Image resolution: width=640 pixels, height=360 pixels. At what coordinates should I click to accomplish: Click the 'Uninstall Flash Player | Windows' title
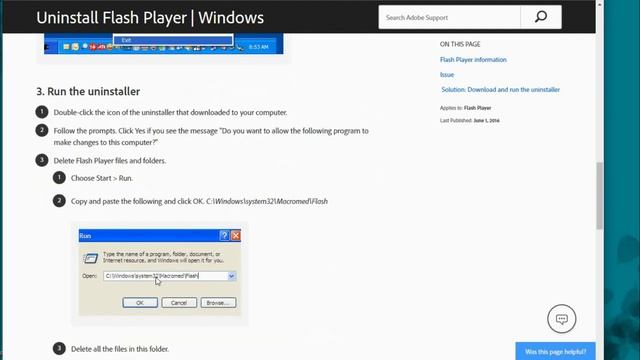(x=150, y=18)
